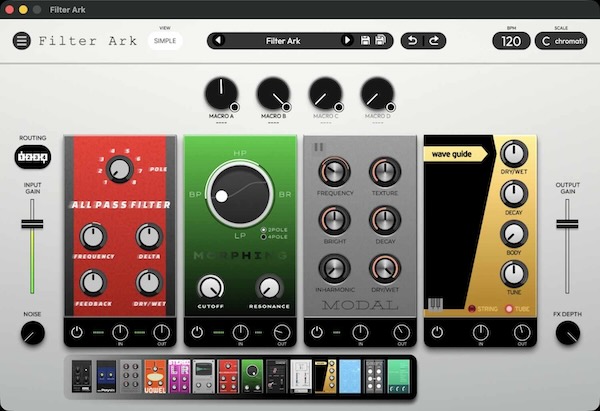Undo the last change
Image resolution: width=600 pixels, height=411 pixels.
pos(412,41)
